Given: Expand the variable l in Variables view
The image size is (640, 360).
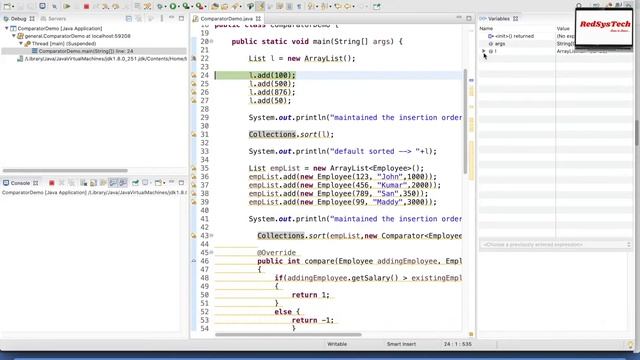Looking at the screenshot, I should coord(484,51).
